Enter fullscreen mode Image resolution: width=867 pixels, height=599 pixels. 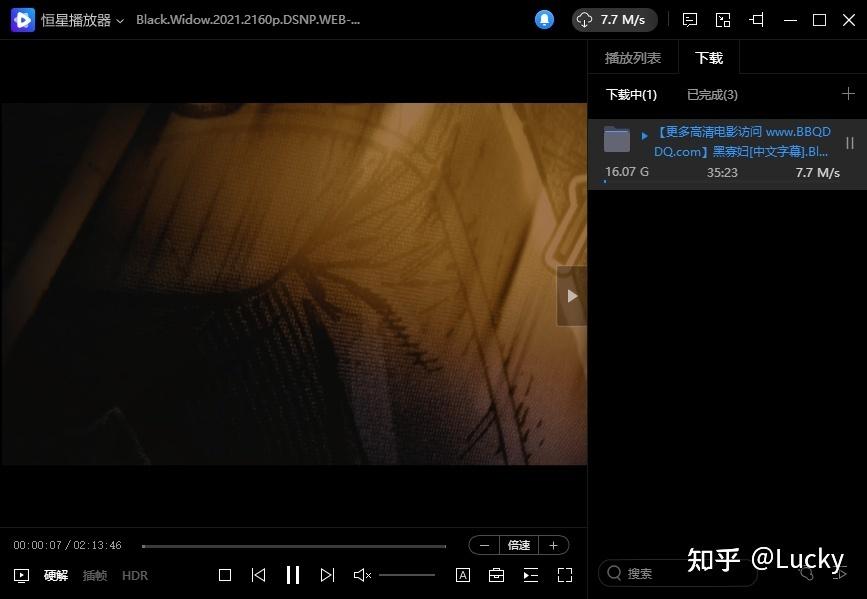565,575
